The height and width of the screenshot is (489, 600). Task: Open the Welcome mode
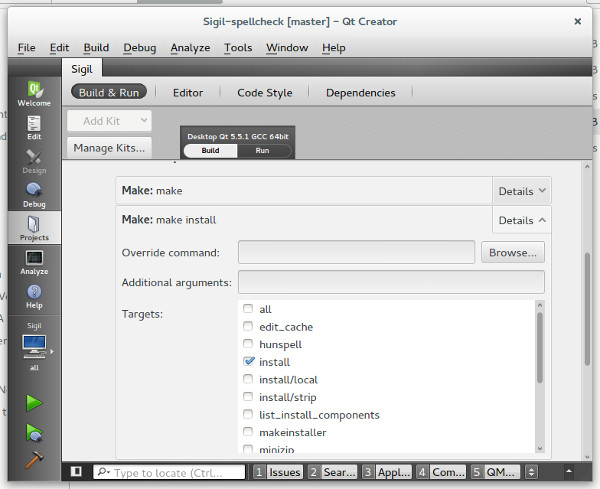click(34, 94)
